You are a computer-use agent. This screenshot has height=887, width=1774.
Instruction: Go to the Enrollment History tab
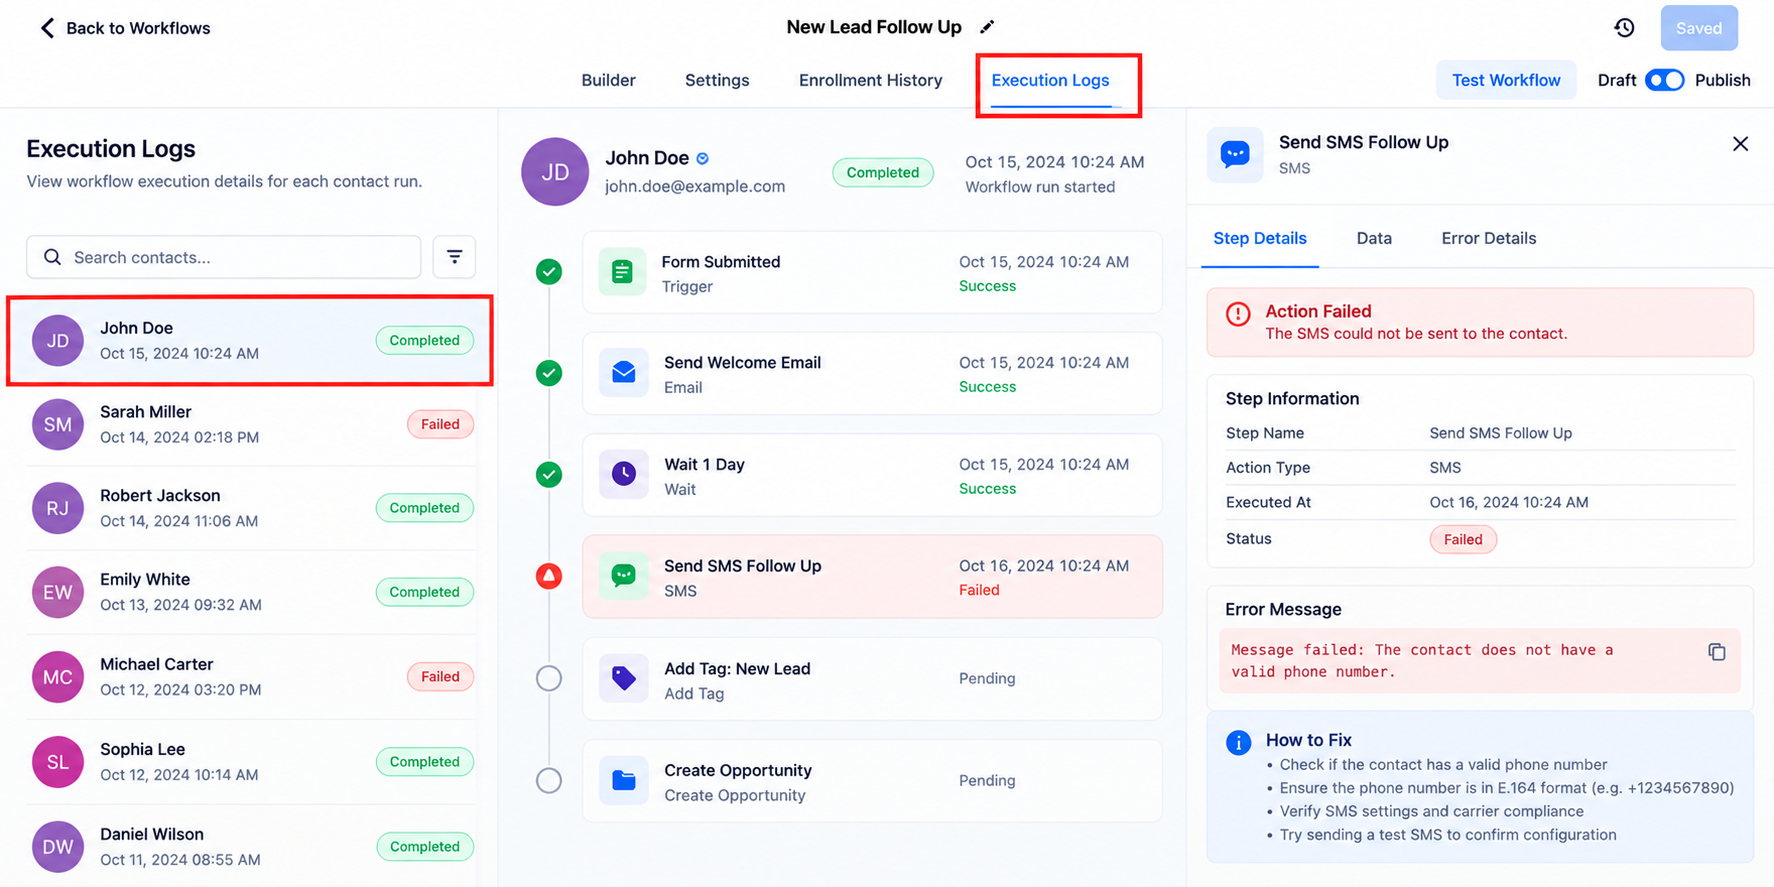pos(870,80)
